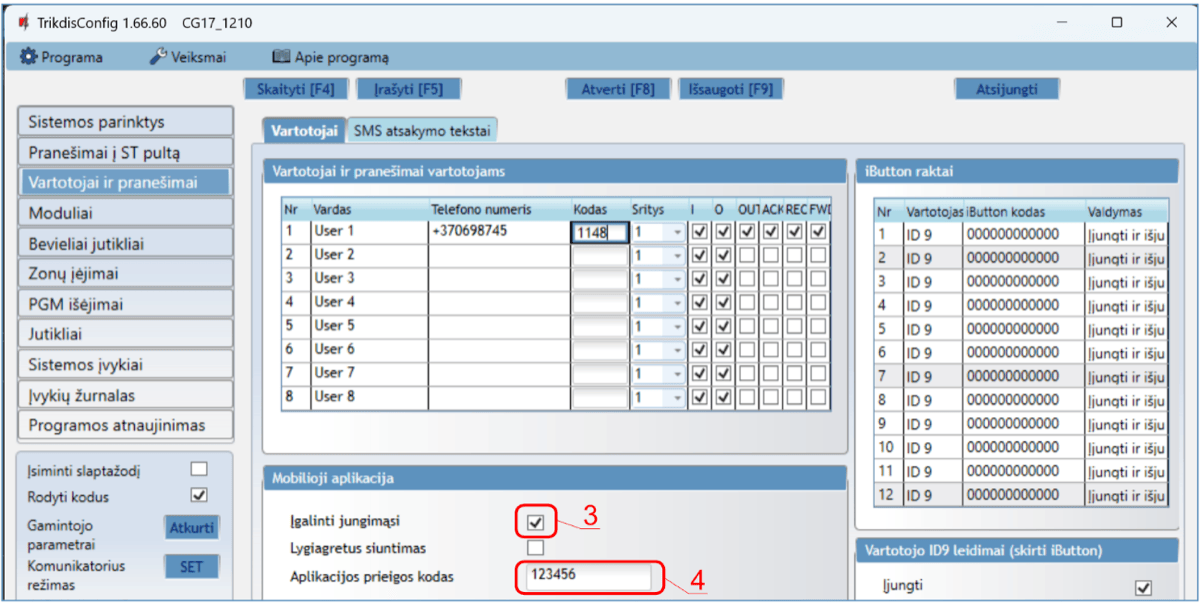
Task: Switch to SMS atsakymo tekstai tab
Action: [422, 130]
